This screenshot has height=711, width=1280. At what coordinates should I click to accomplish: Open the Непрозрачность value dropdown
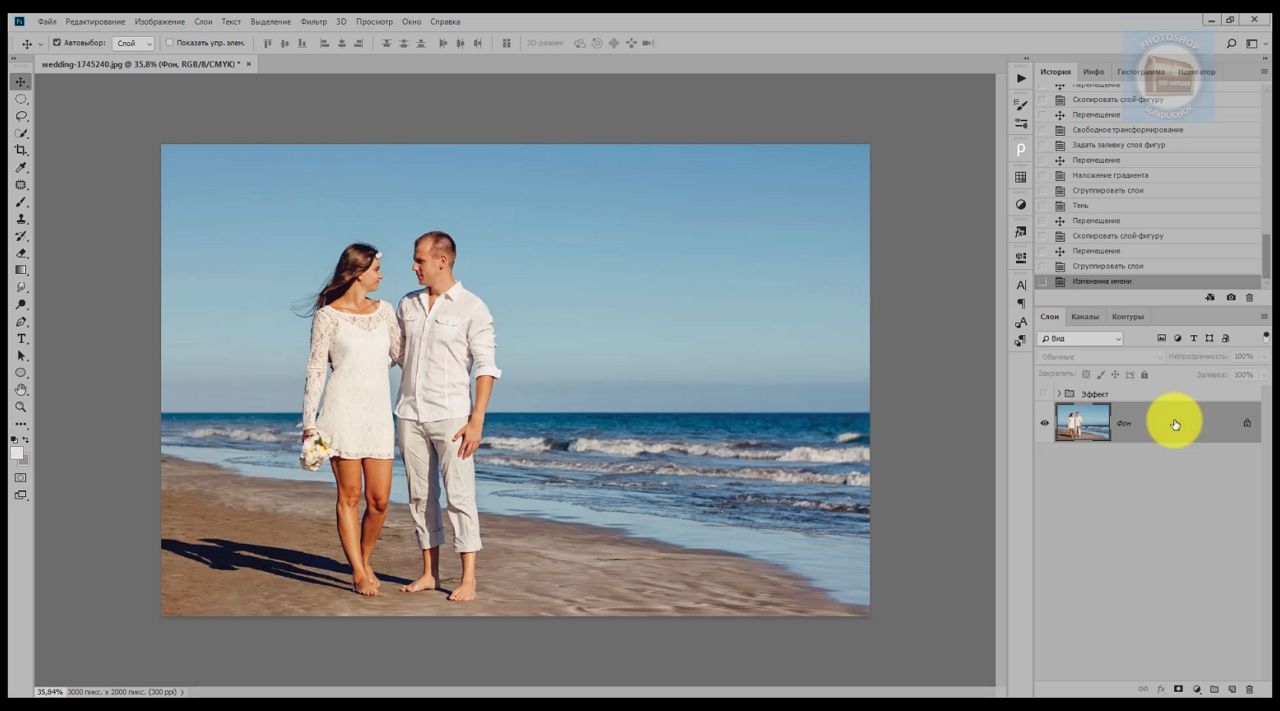click(x=1264, y=356)
